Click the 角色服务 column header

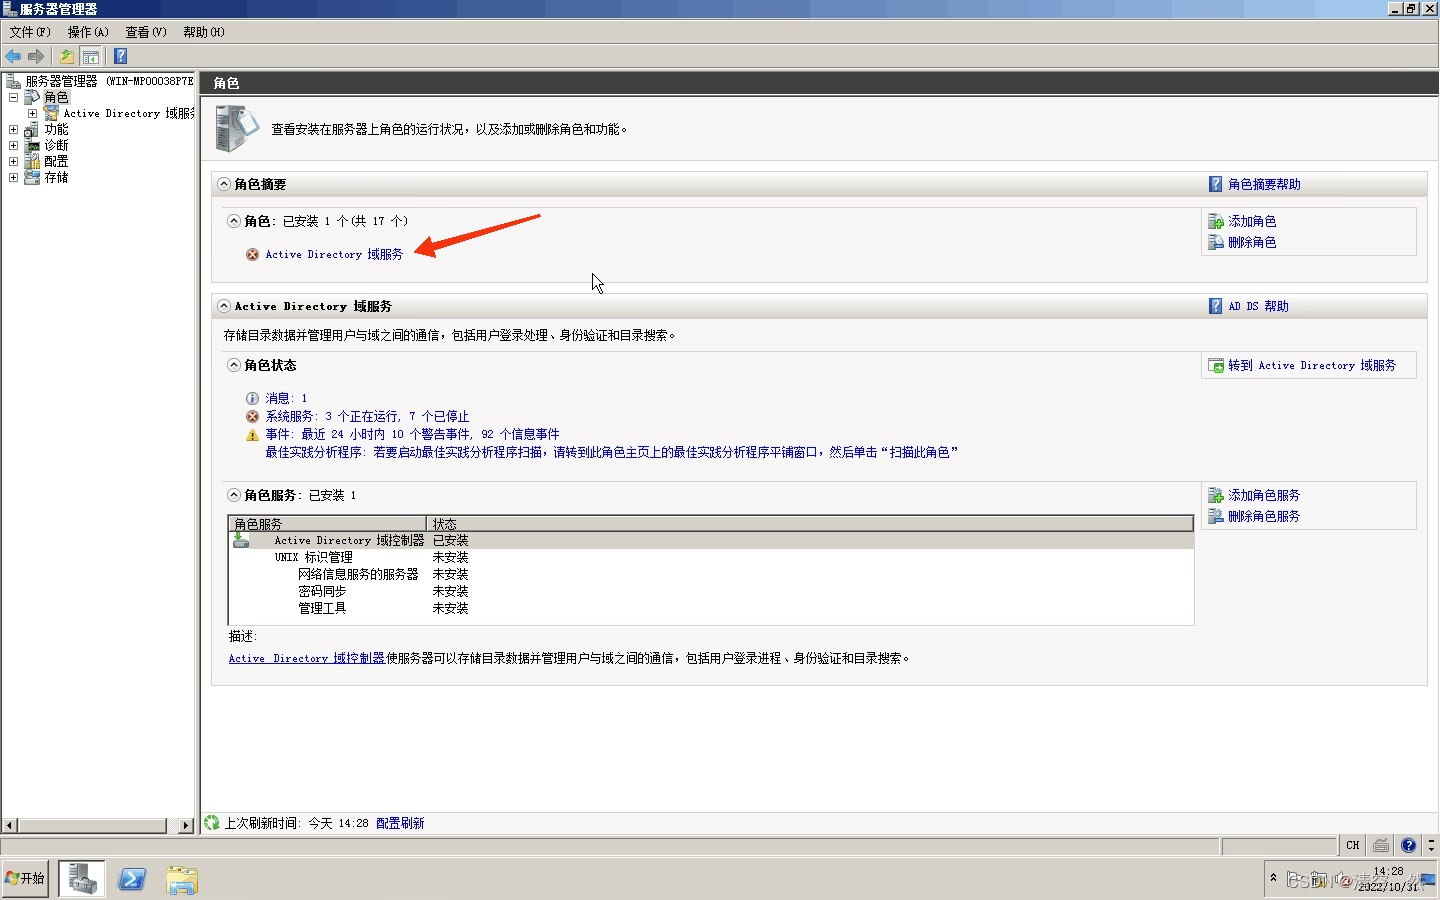point(328,523)
